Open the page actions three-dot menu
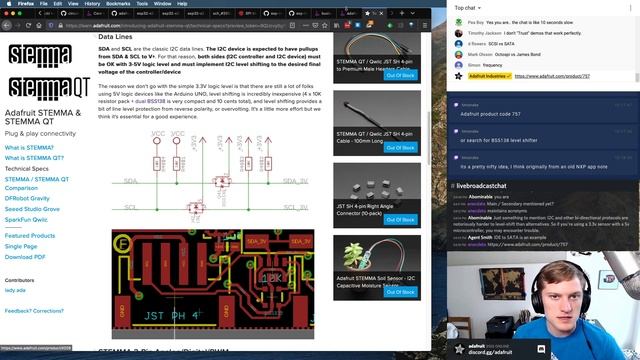The width and height of the screenshot is (640, 360). click(305, 25)
